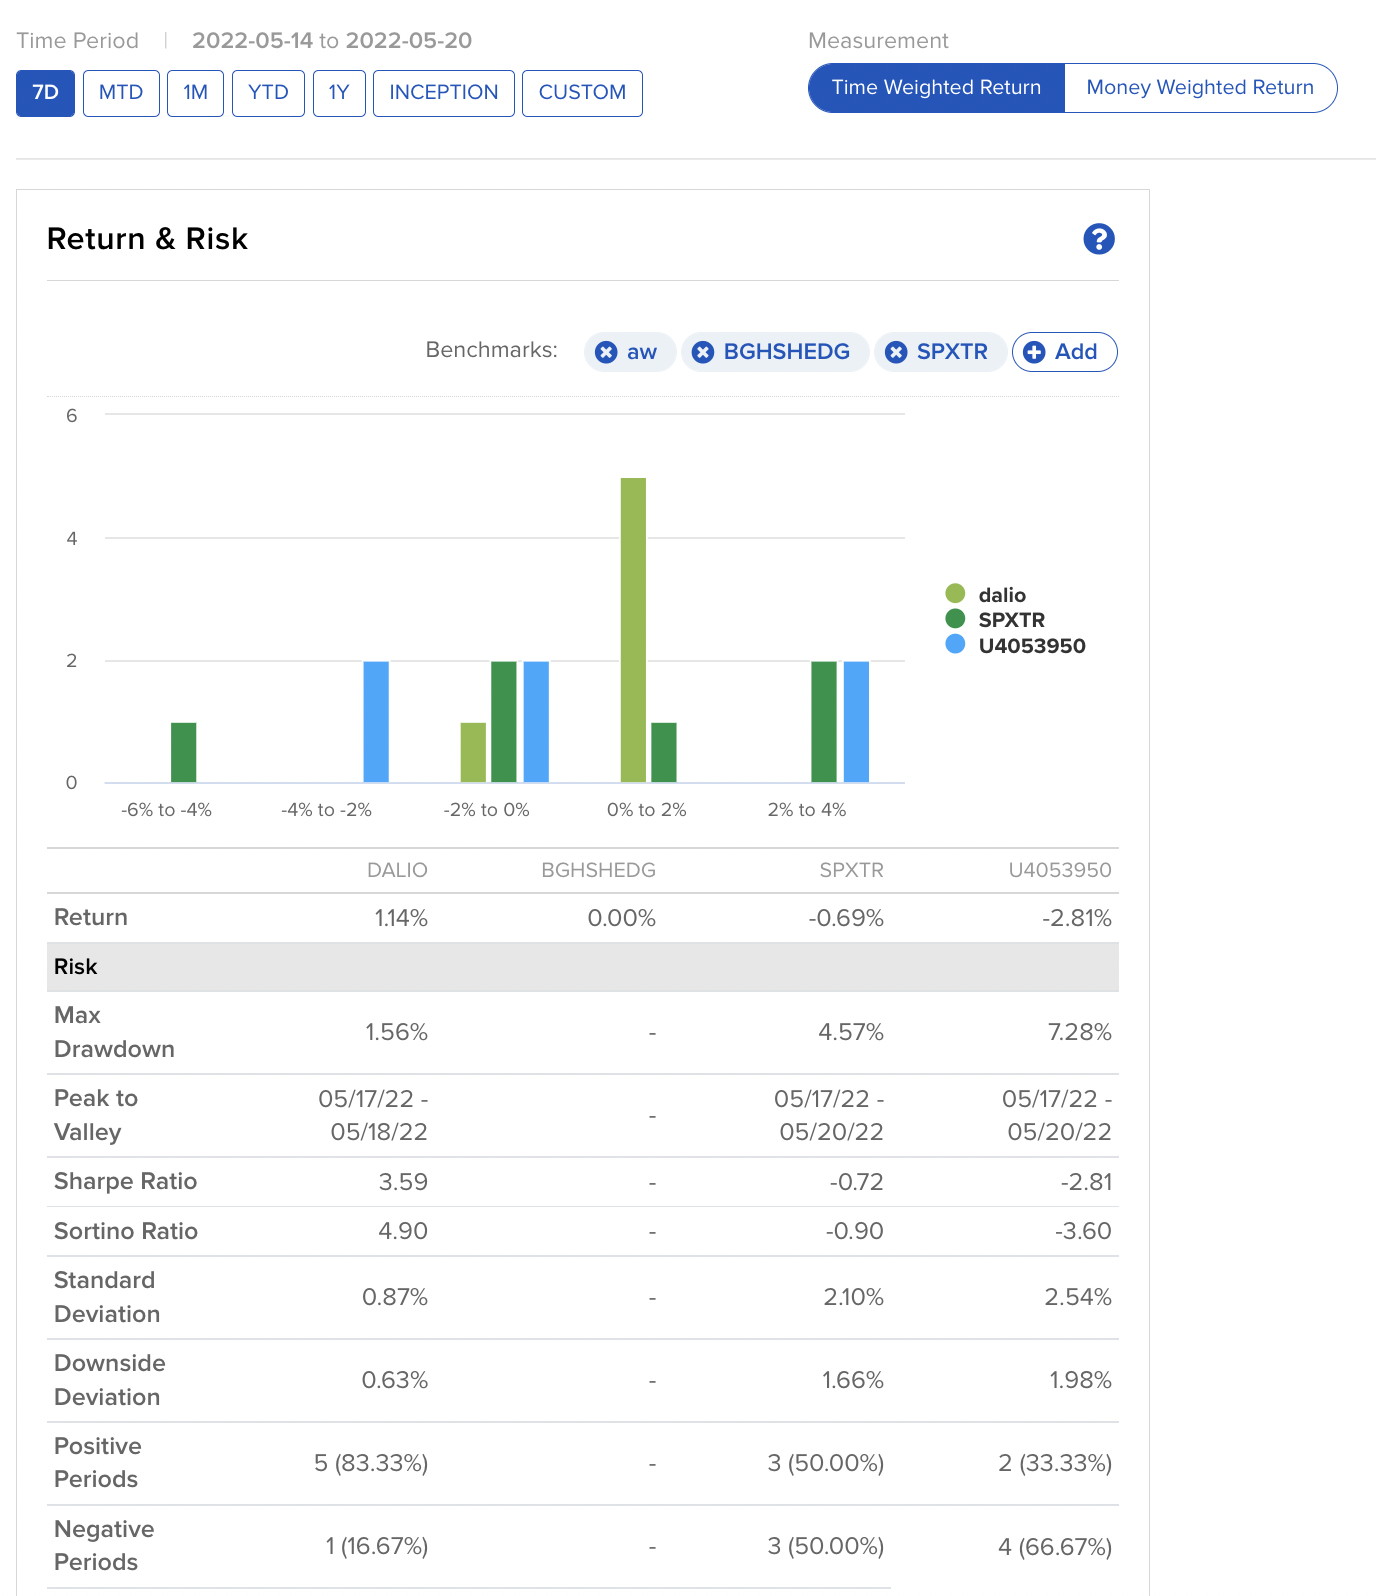Toggle U4053950 series in chart legend
Image resolution: width=1376 pixels, height=1596 pixels.
[x=1031, y=646]
